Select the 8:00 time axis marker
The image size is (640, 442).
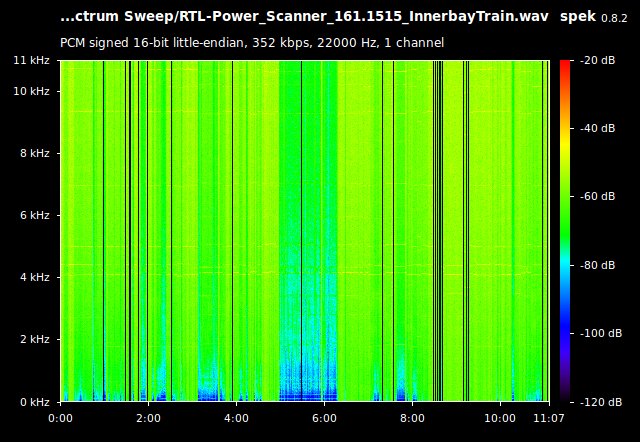[412, 418]
